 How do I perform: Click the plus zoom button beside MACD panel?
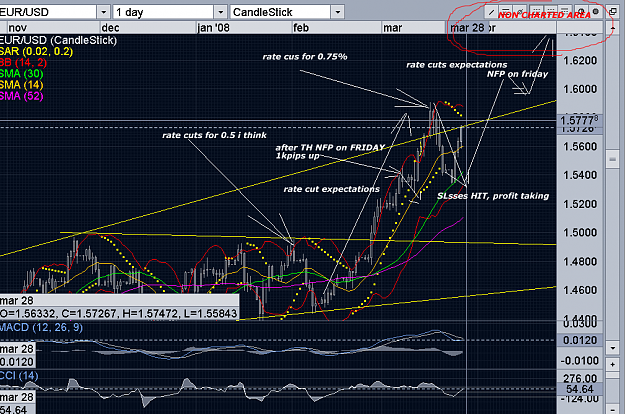tap(613, 364)
